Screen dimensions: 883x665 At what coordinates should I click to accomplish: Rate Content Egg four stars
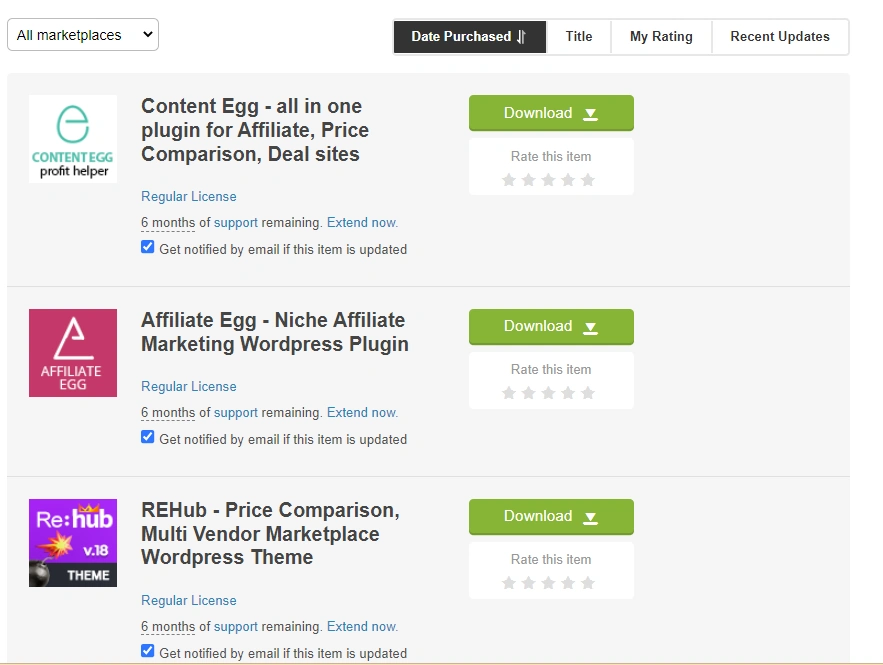click(568, 180)
